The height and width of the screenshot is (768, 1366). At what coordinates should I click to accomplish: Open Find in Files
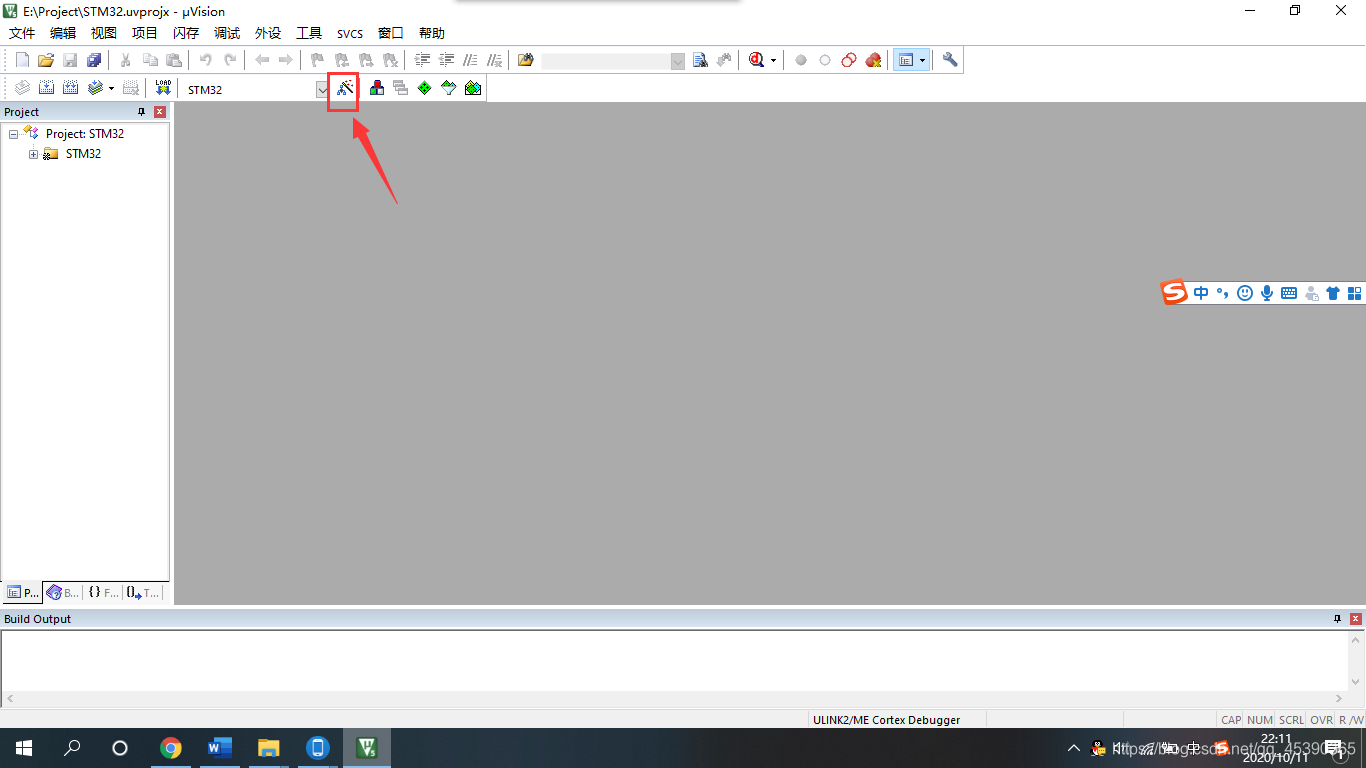point(526,60)
